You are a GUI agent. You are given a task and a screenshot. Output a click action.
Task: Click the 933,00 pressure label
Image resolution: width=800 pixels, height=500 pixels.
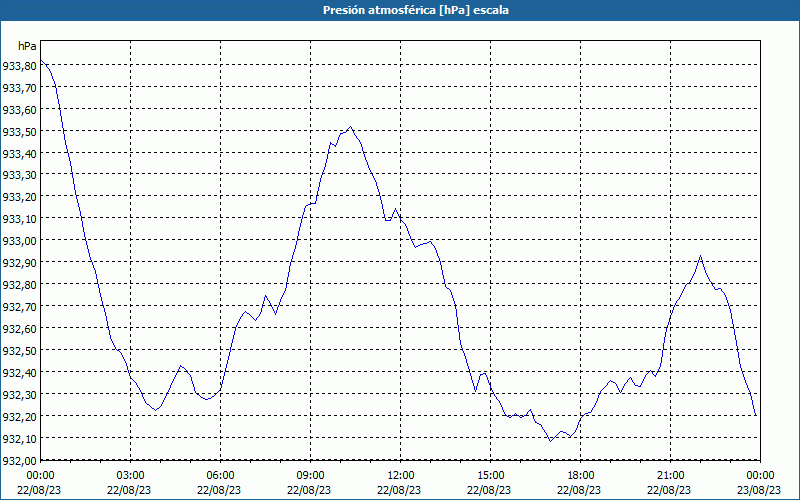click(x=19, y=241)
